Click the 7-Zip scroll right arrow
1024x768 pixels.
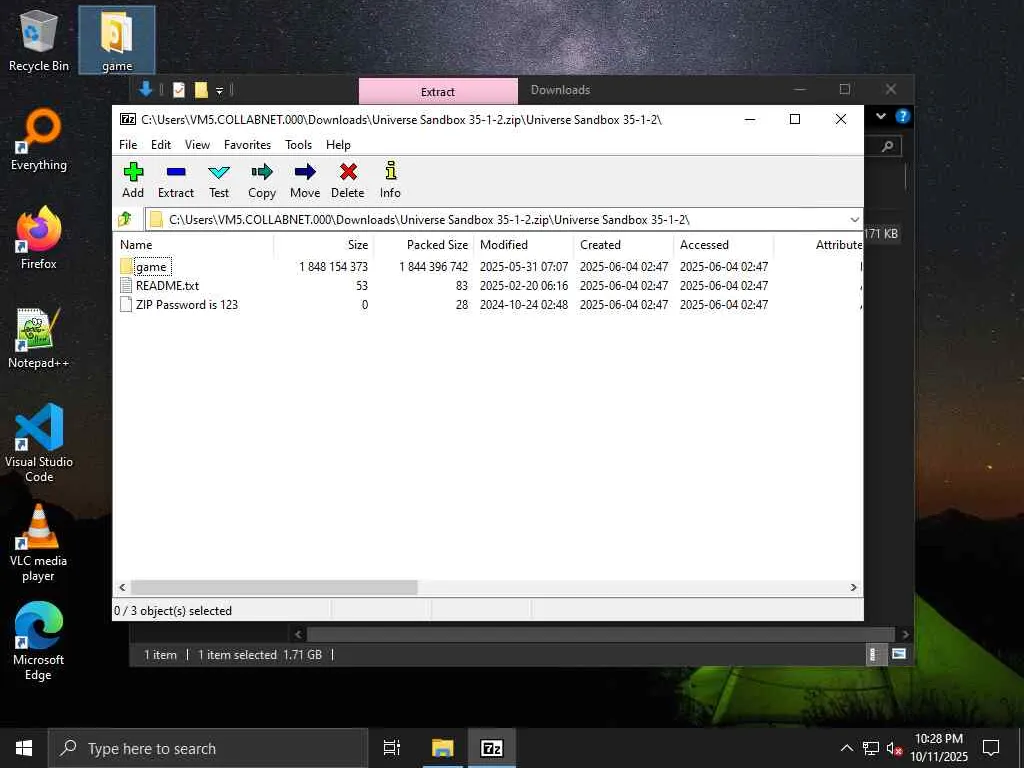tap(853, 587)
